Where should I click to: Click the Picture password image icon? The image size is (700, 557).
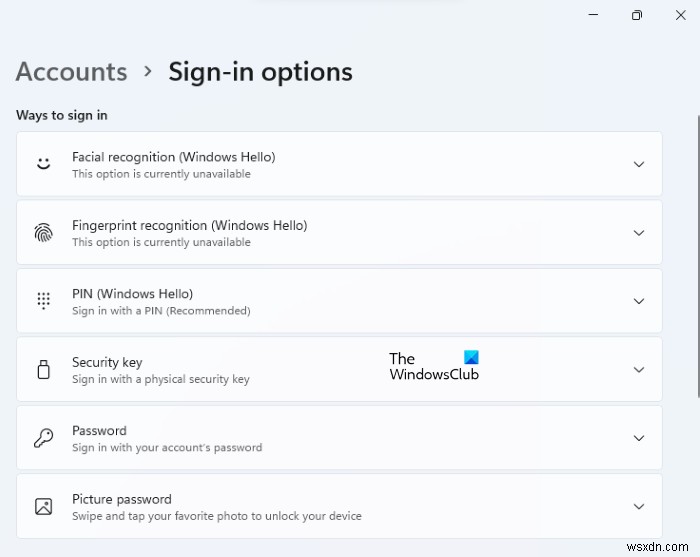pos(43,507)
